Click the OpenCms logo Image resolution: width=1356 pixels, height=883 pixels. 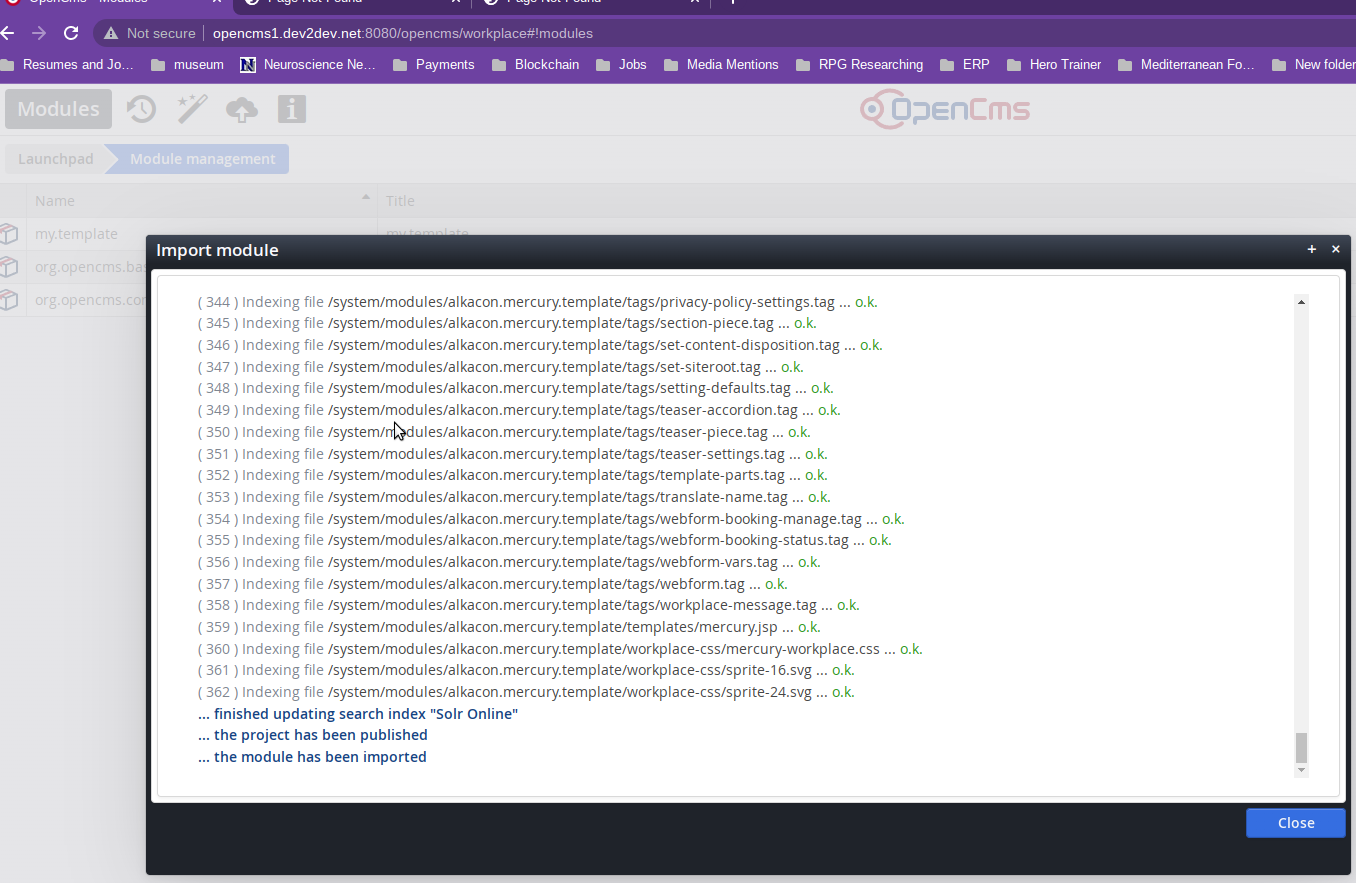tap(945, 109)
